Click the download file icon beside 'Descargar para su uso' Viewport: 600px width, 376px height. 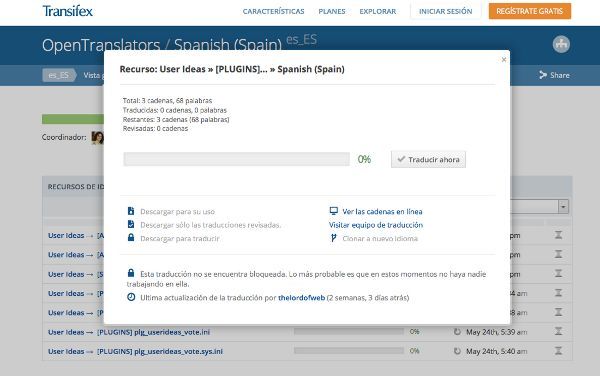point(131,211)
